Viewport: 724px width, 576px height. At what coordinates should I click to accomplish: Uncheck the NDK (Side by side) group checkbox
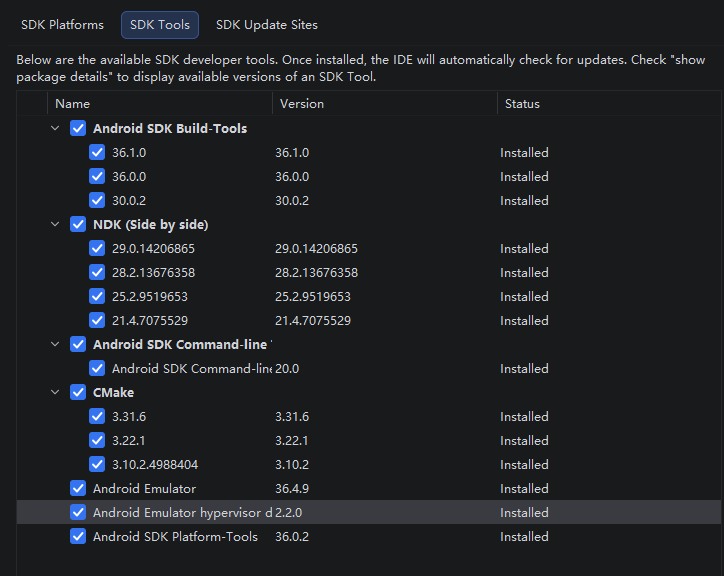(78, 224)
